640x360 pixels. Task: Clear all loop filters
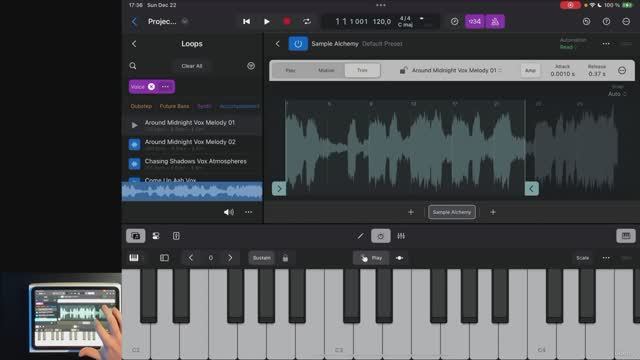click(x=192, y=66)
